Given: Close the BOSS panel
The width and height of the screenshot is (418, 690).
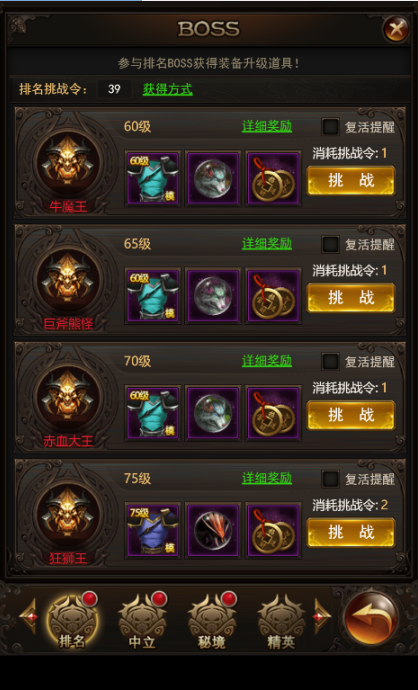Looking at the screenshot, I should pyautogui.click(x=396, y=29).
